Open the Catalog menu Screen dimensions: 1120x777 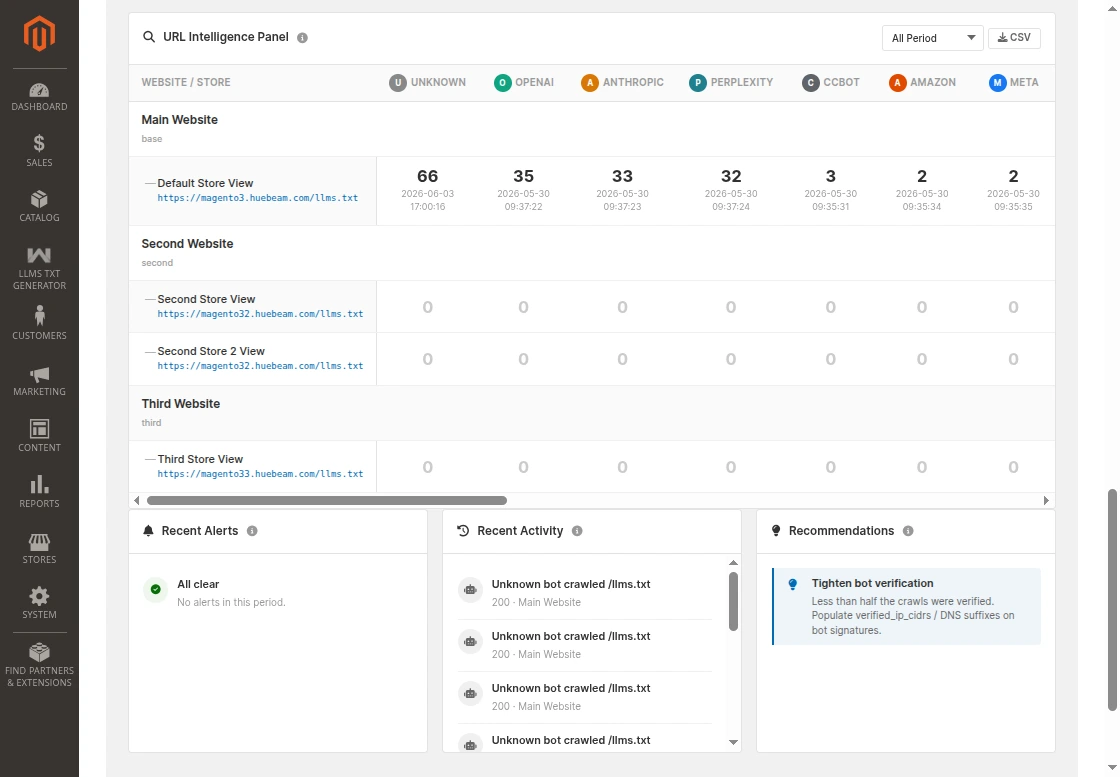pos(39,206)
